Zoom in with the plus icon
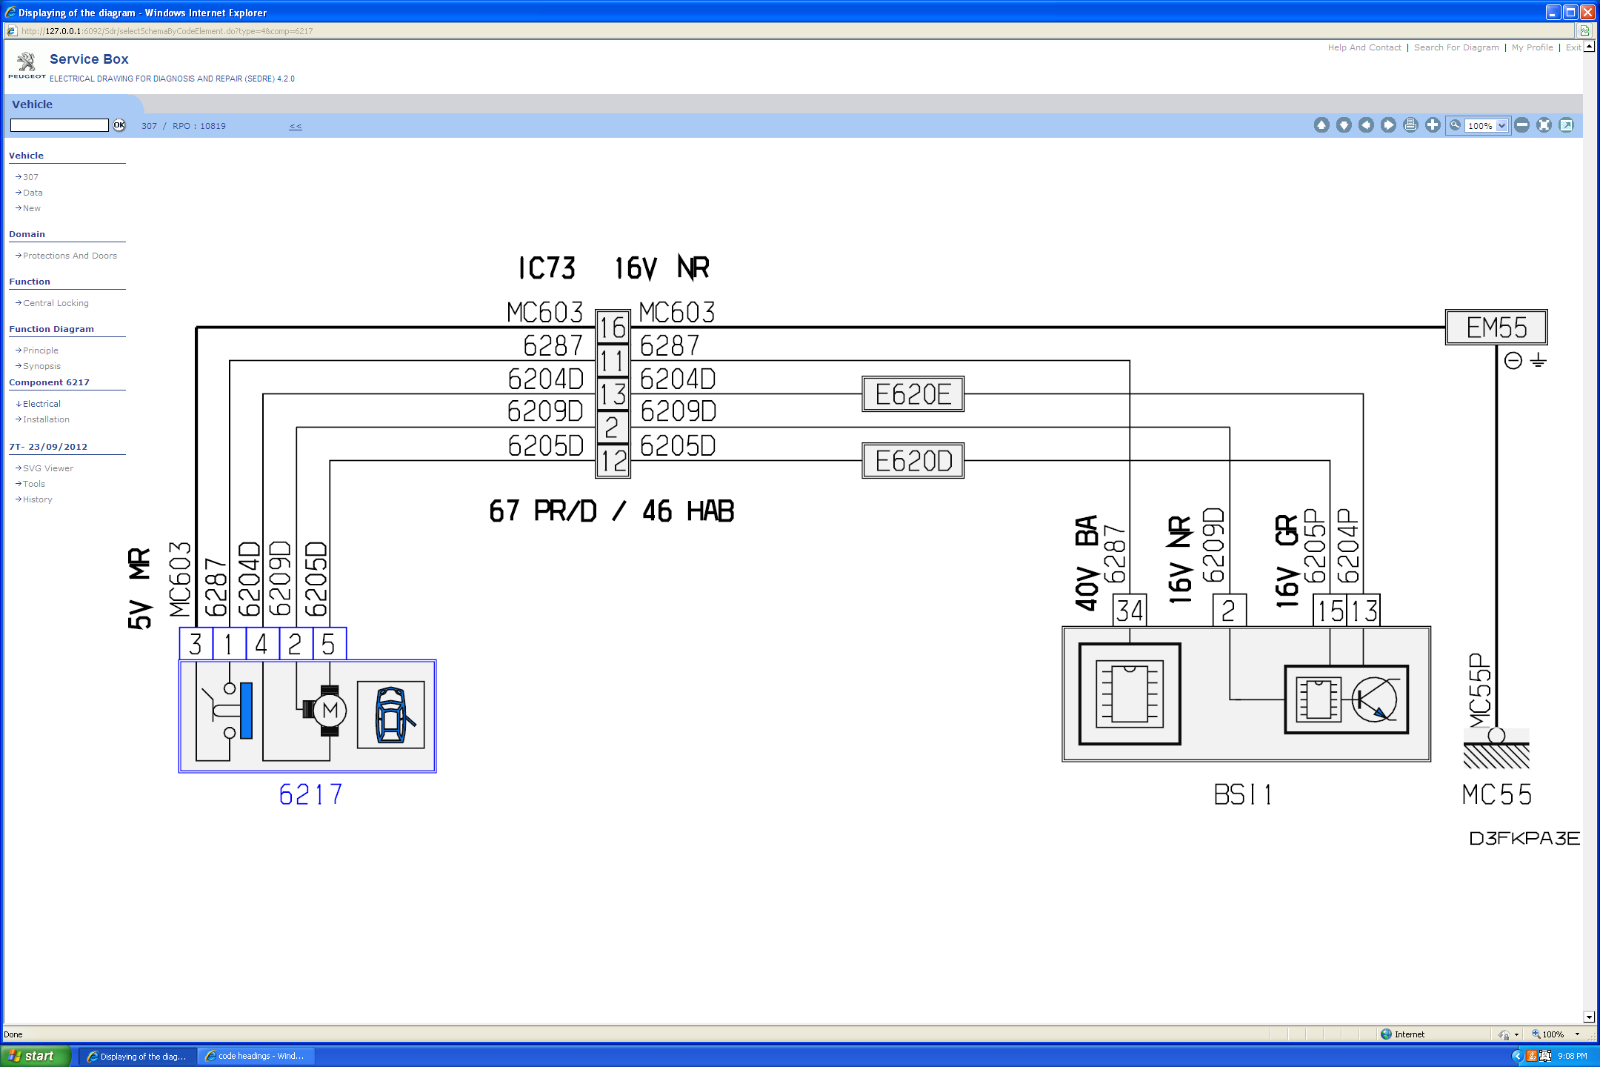1600x1067 pixels. coord(1433,125)
